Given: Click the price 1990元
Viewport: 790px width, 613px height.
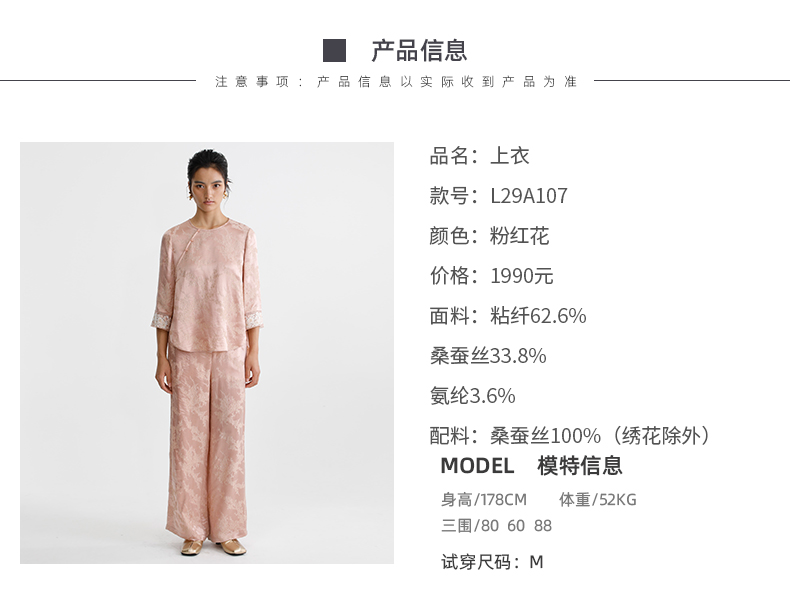Looking at the screenshot, I should point(522,276).
